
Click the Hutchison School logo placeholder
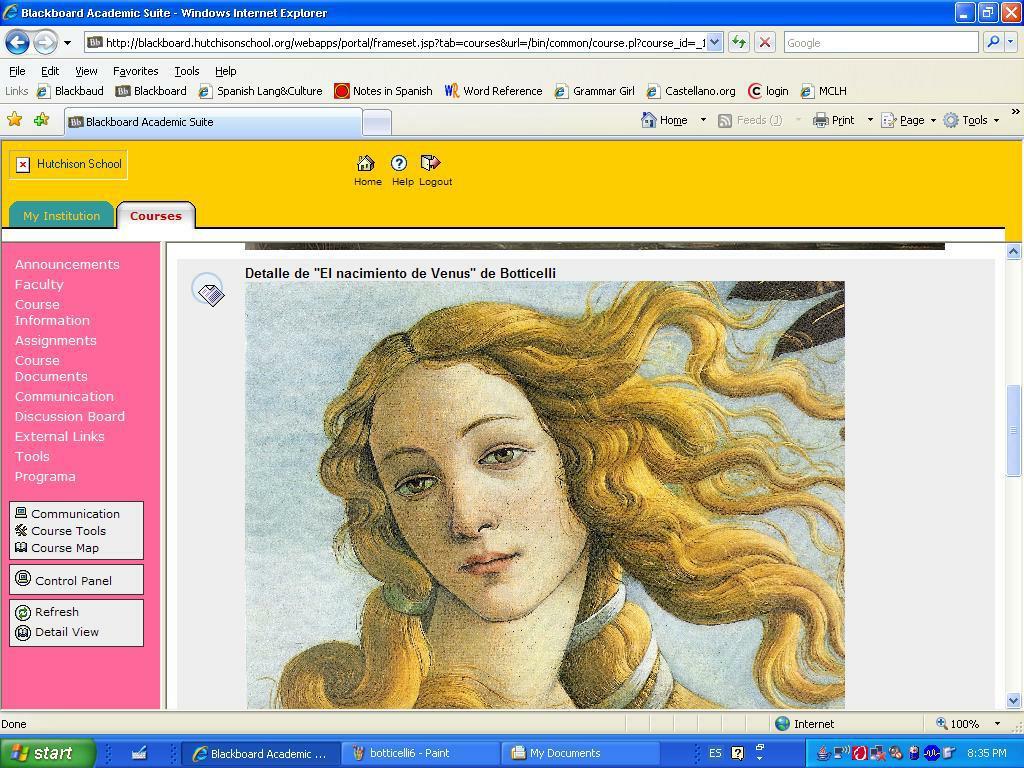pyautogui.click(x=68, y=165)
